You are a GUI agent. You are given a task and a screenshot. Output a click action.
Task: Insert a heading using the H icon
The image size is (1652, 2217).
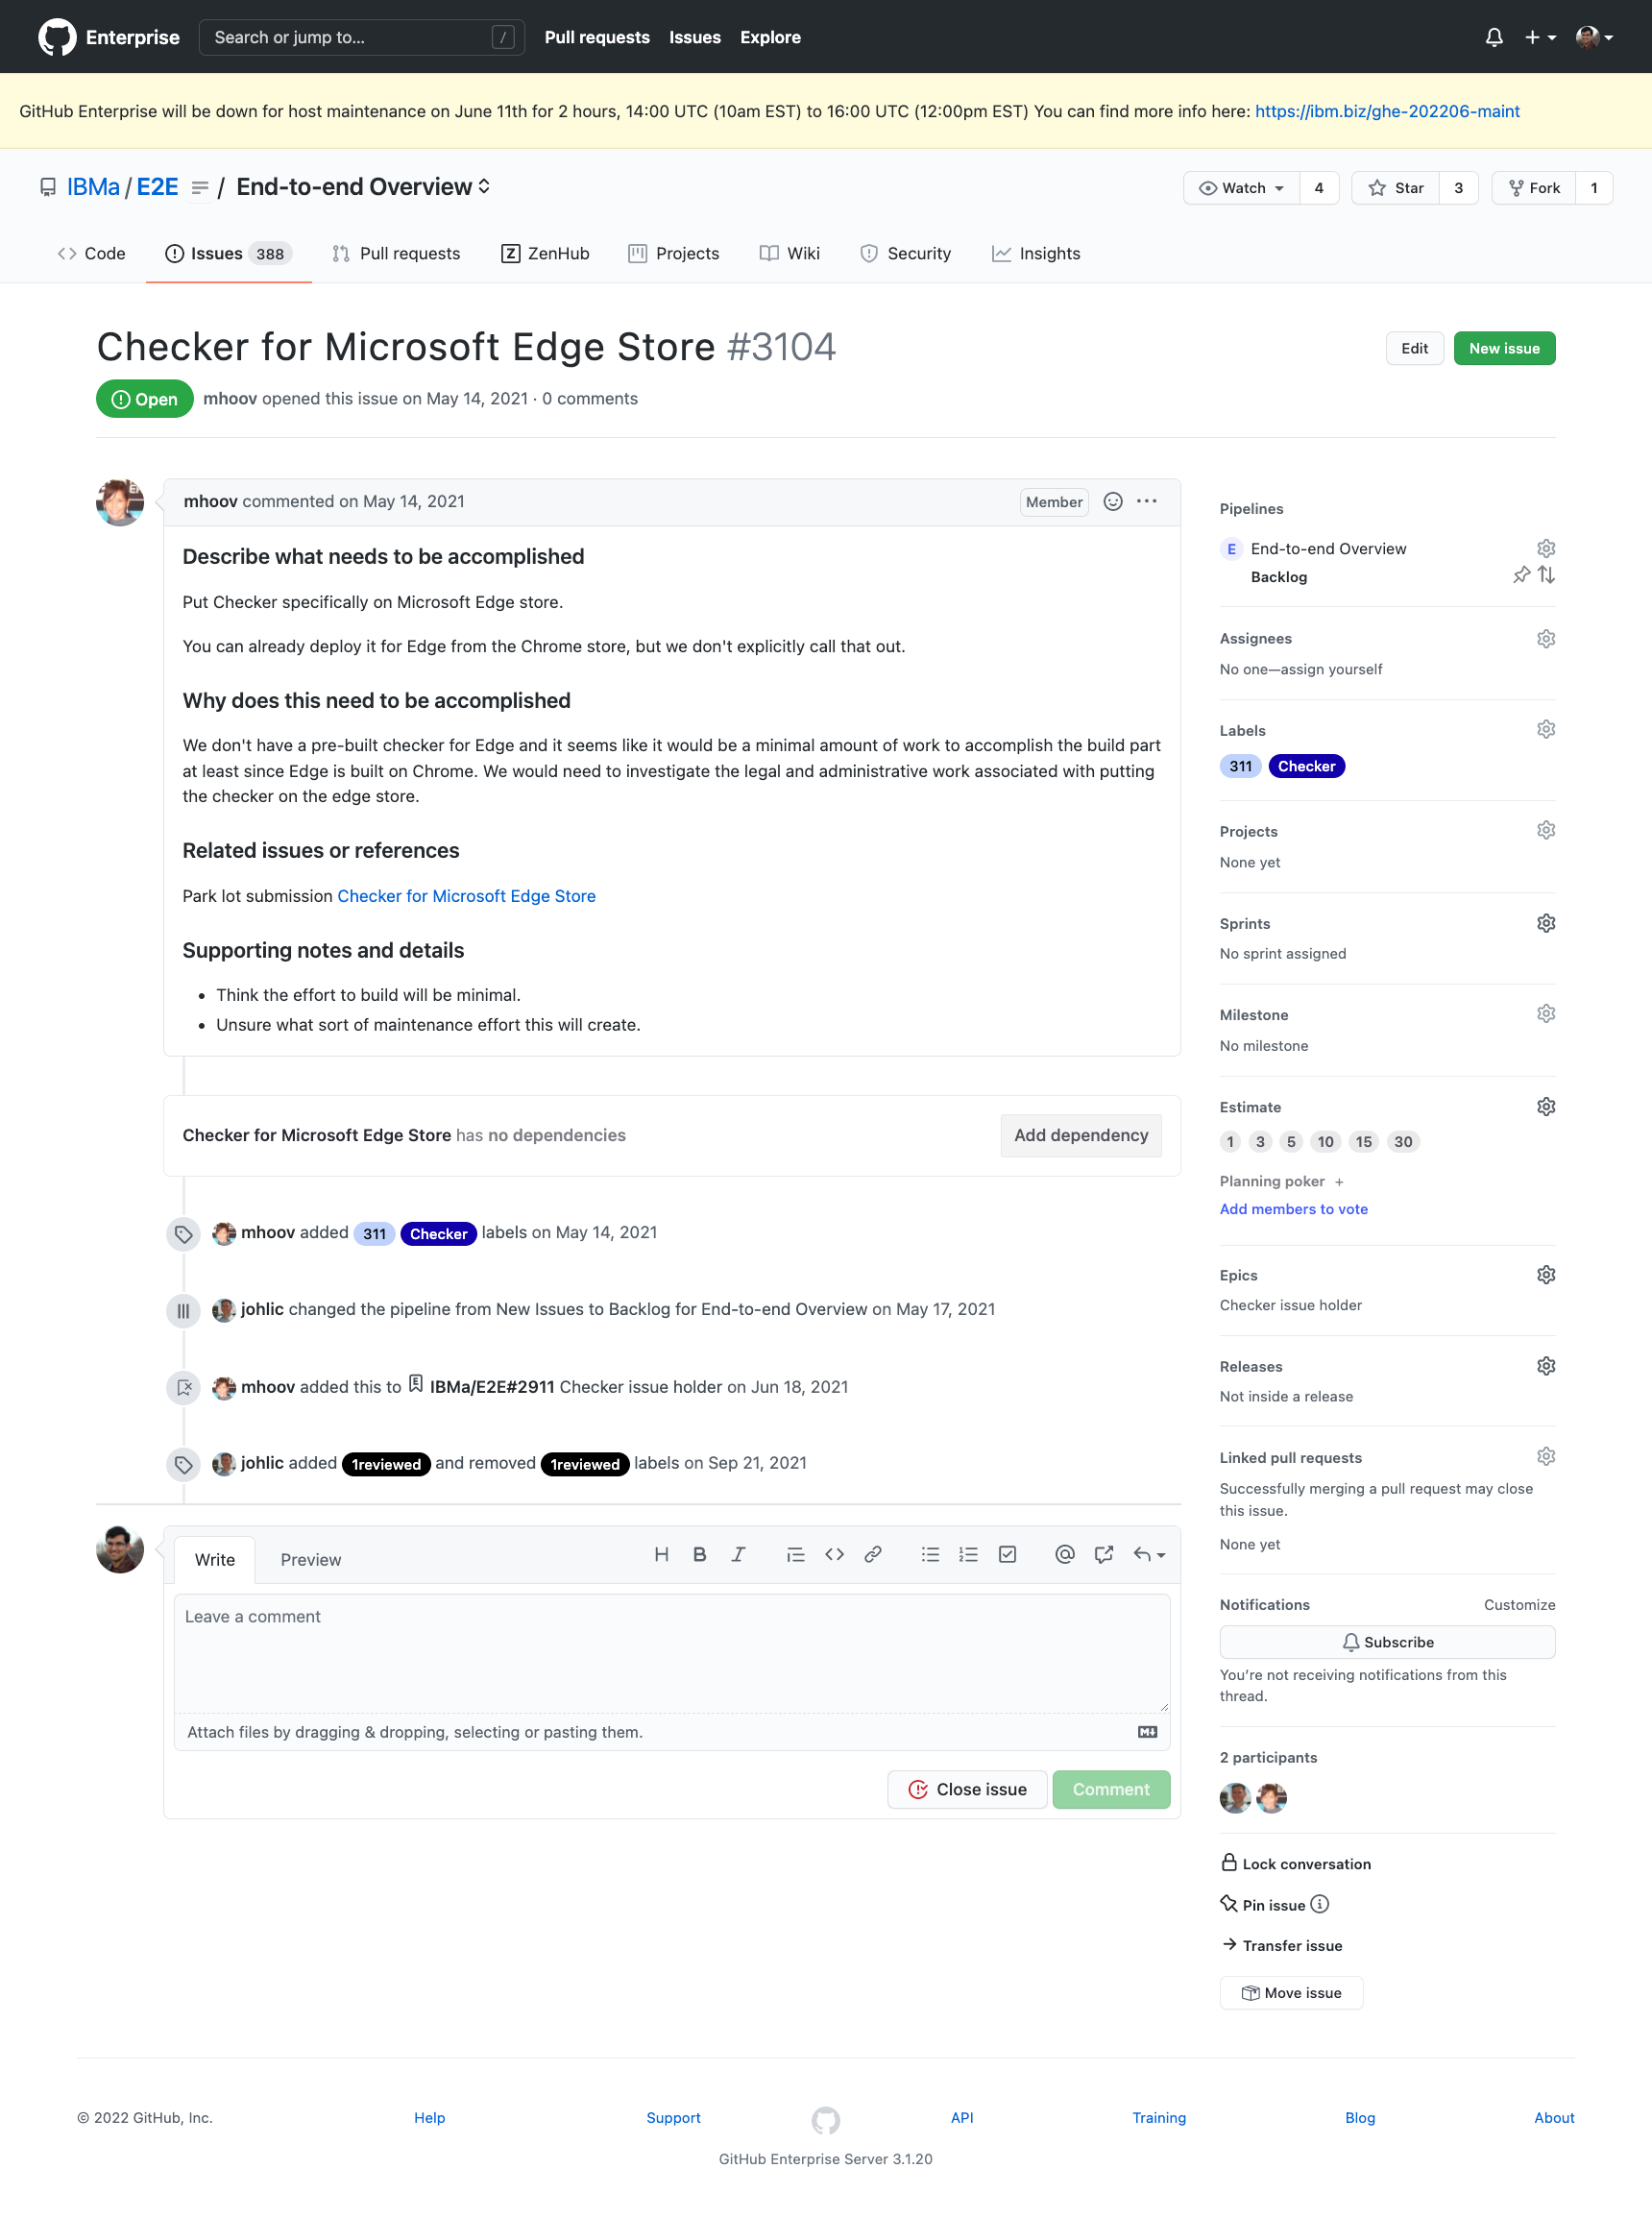[x=661, y=1555]
